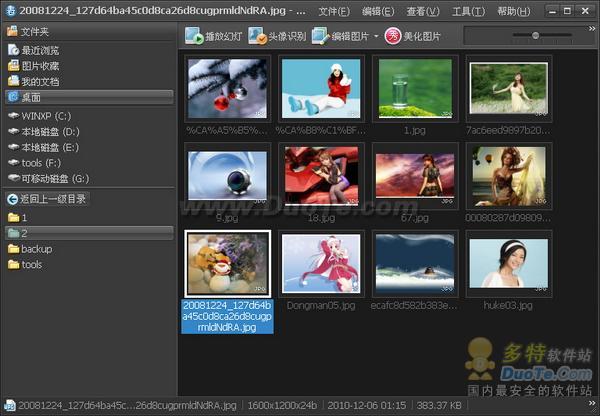Select the snowy ornament thumbnail %CA%A5%B5%

pyautogui.click(x=227, y=88)
